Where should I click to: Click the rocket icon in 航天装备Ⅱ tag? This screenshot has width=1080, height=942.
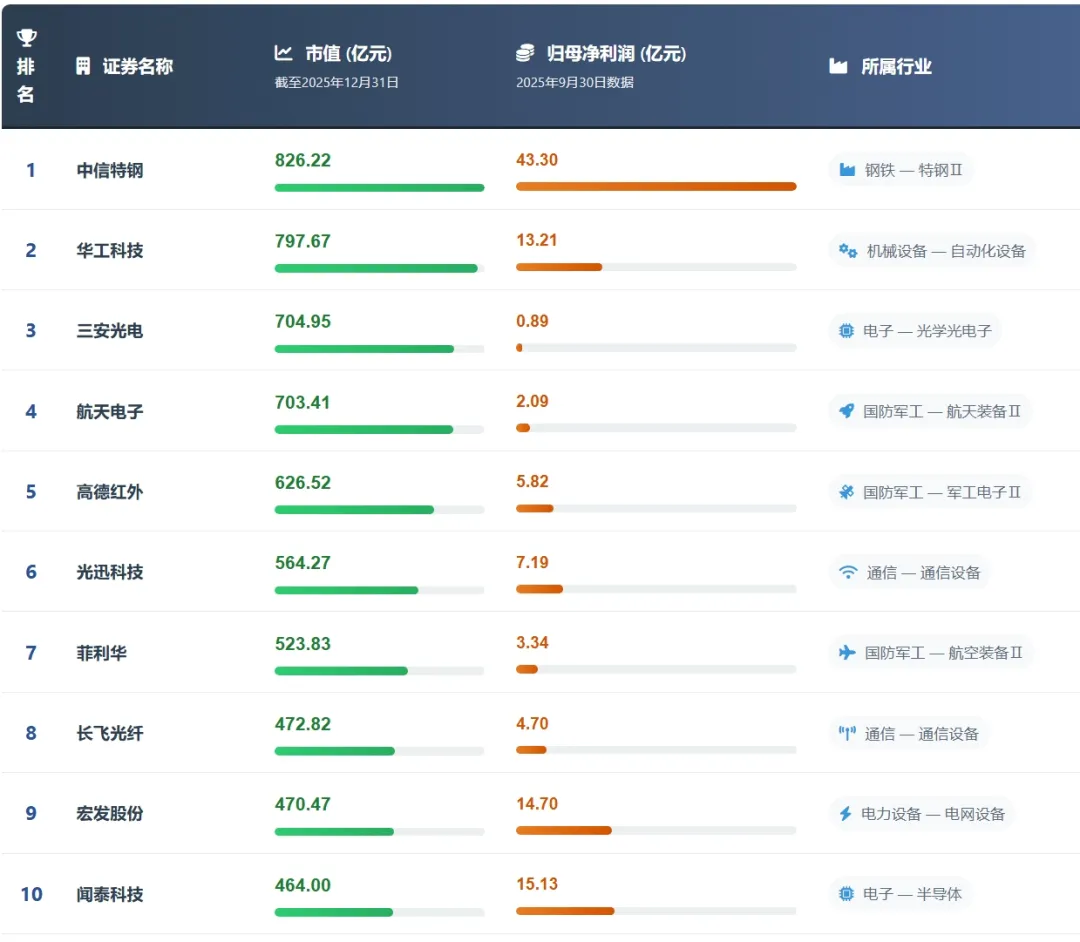click(846, 411)
